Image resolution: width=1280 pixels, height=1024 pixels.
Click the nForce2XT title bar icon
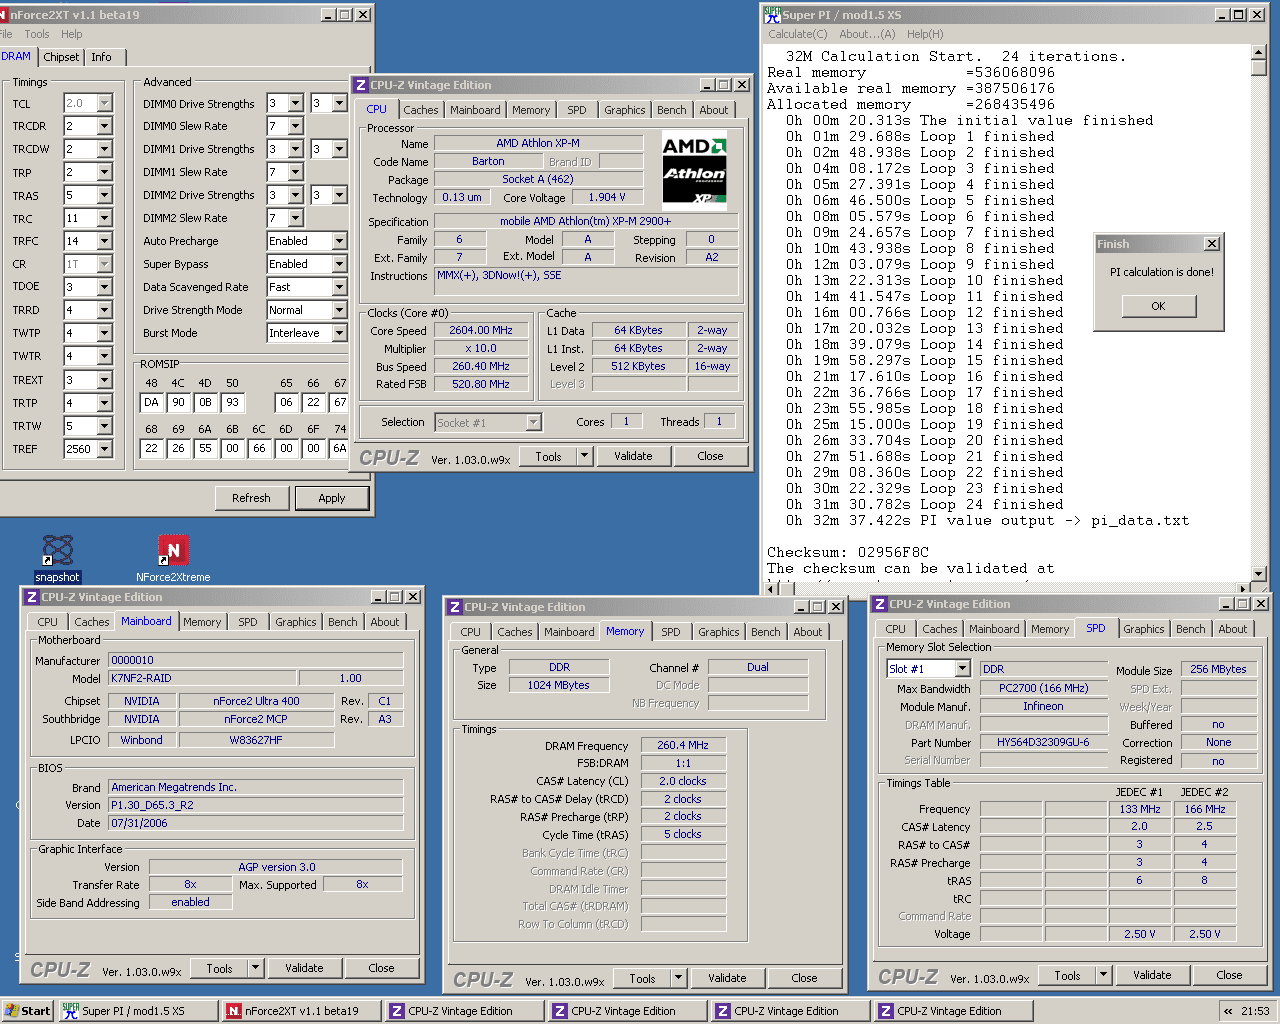click(x=4, y=15)
